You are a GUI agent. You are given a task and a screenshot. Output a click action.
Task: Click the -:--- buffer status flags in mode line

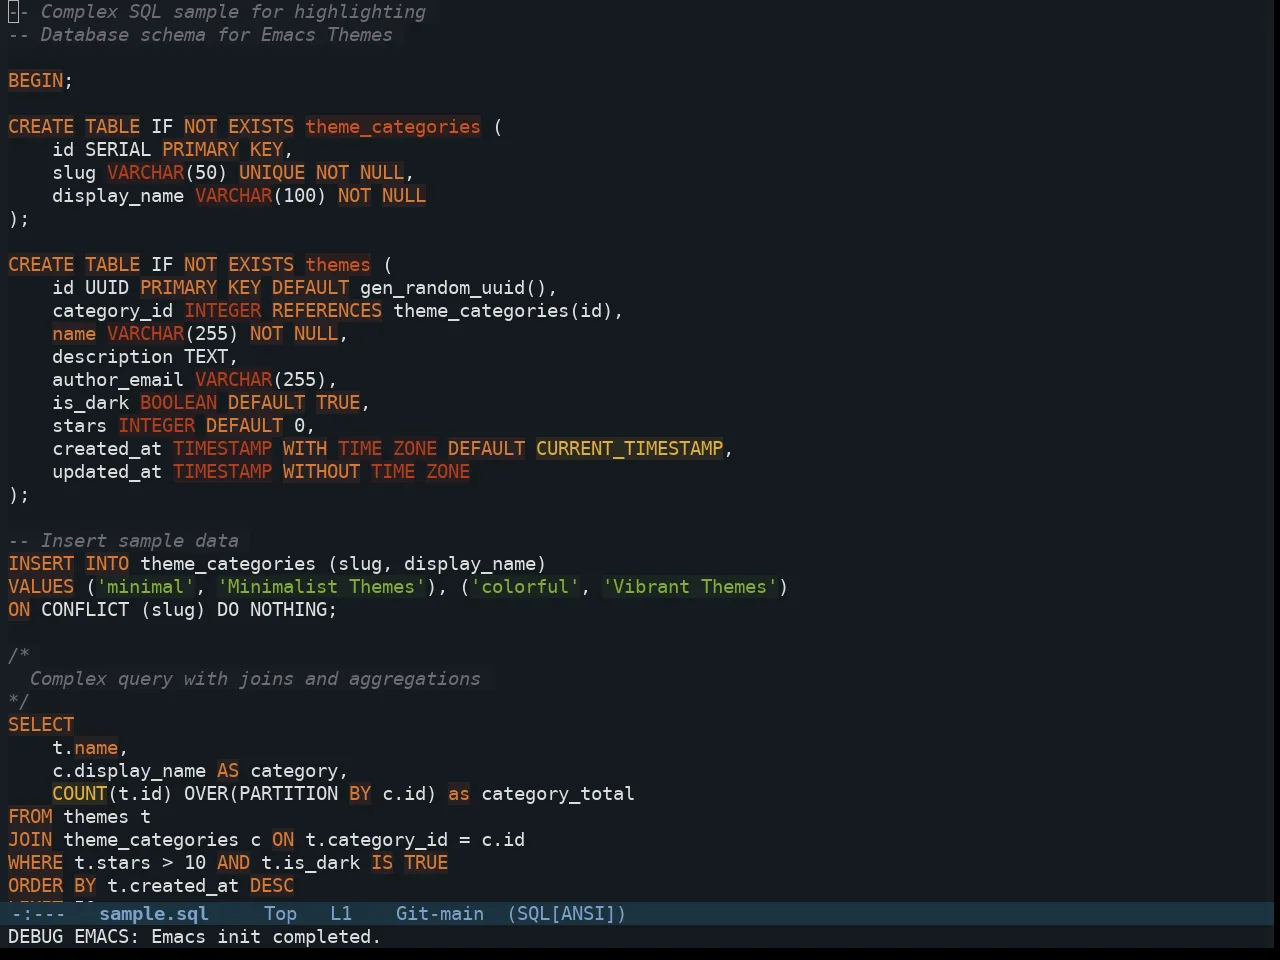(38, 913)
